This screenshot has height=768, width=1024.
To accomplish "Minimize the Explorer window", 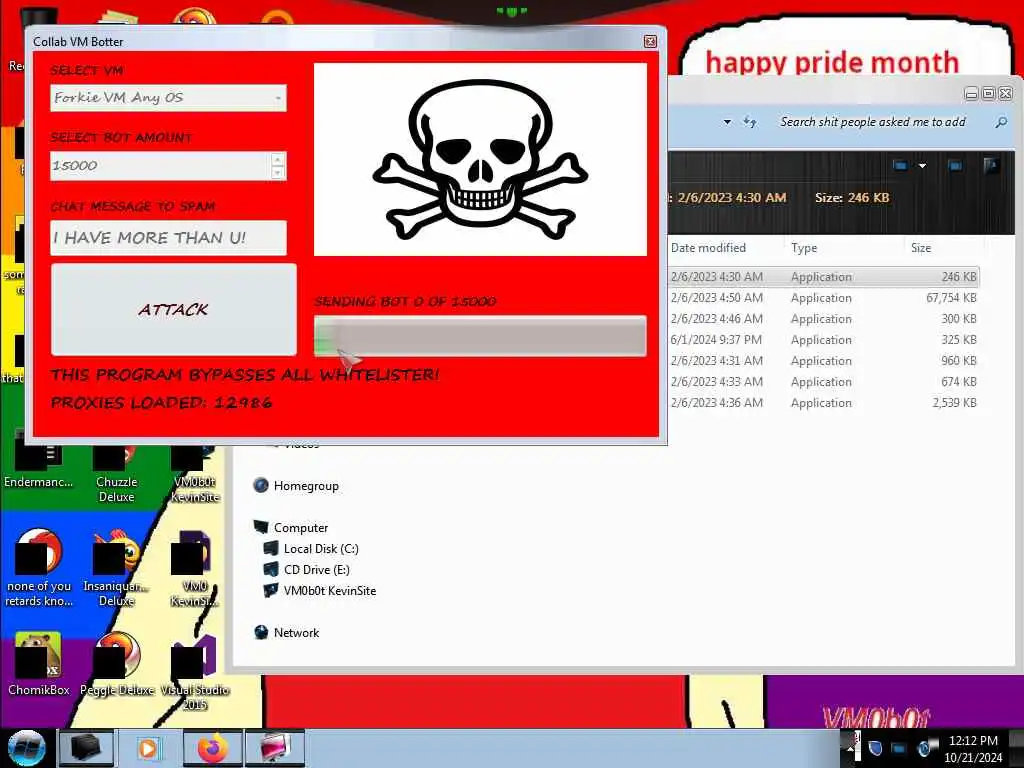I will (x=971, y=94).
